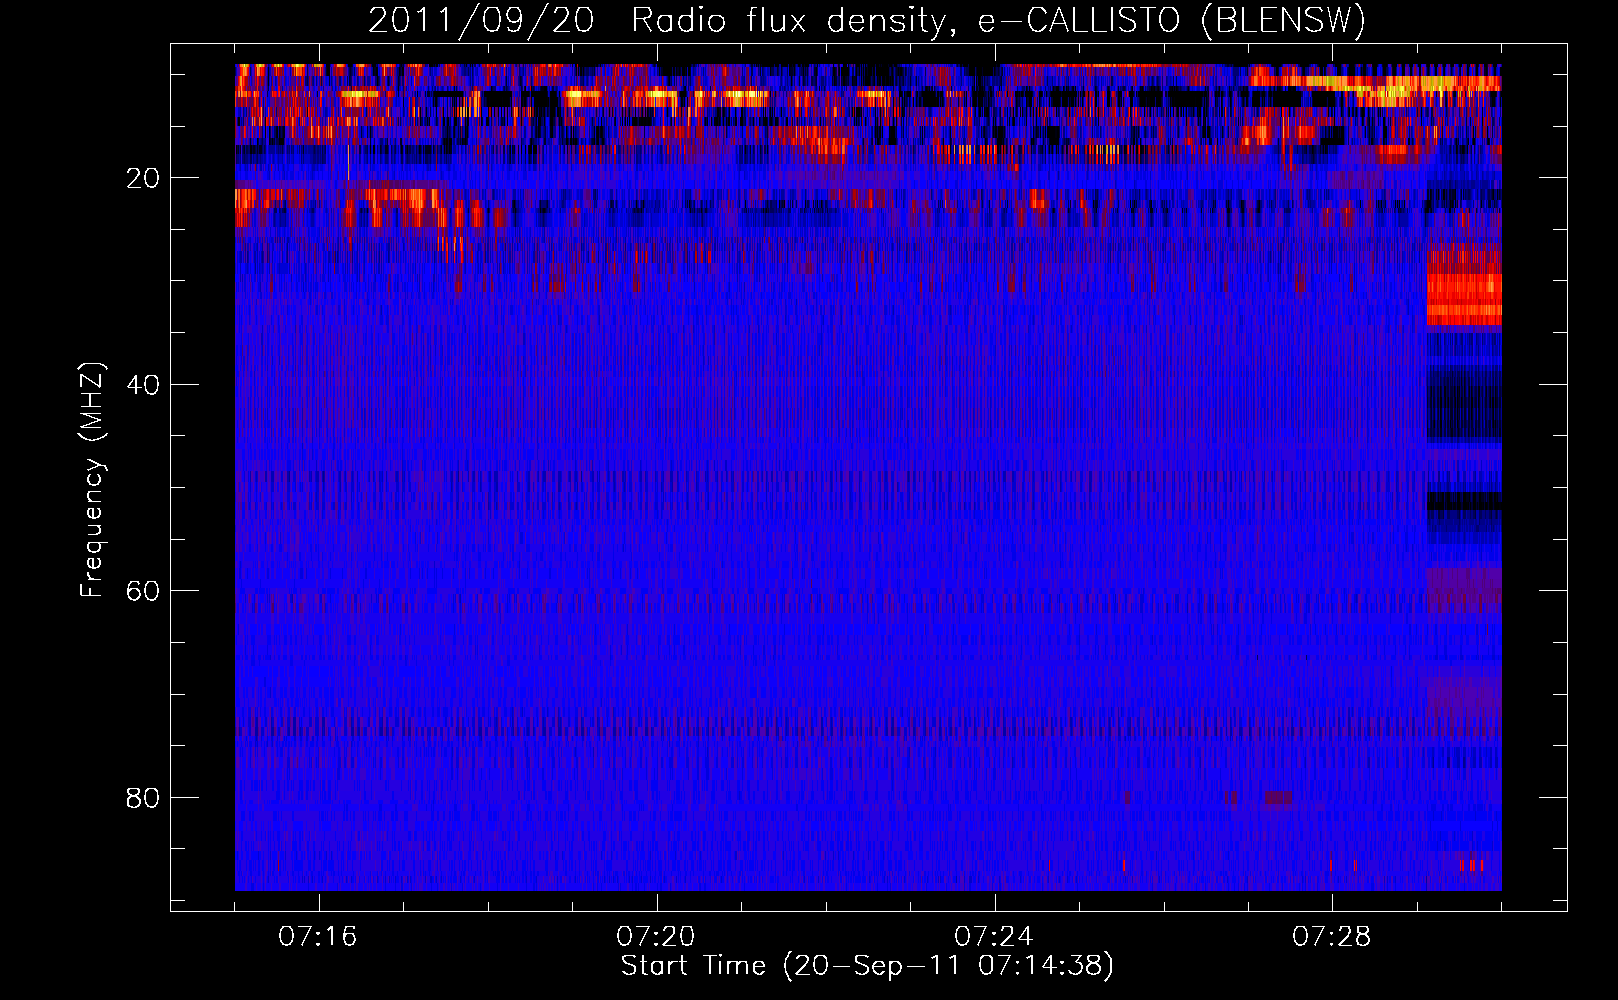This screenshot has height=1000, width=1618.
Task: Click the 'Frequency (MHZ)' axis label
Action: pyautogui.click(x=92, y=480)
